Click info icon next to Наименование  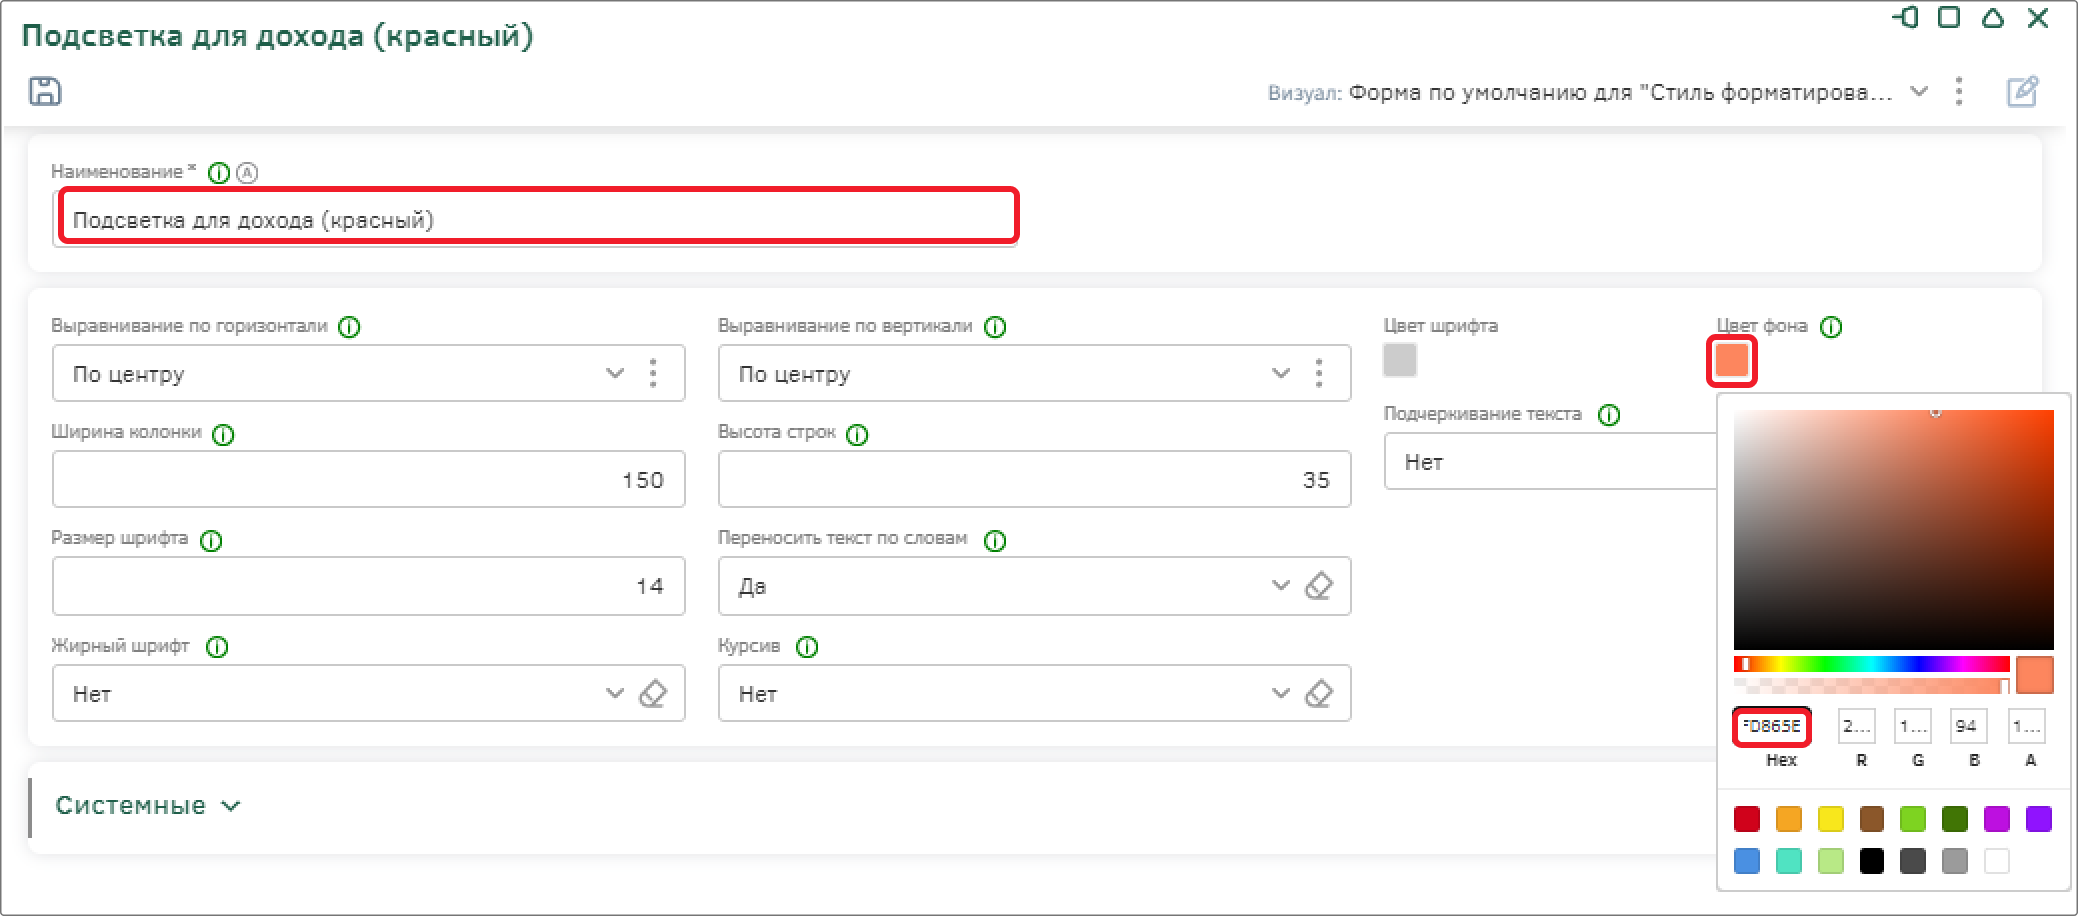click(x=218, y=173)
